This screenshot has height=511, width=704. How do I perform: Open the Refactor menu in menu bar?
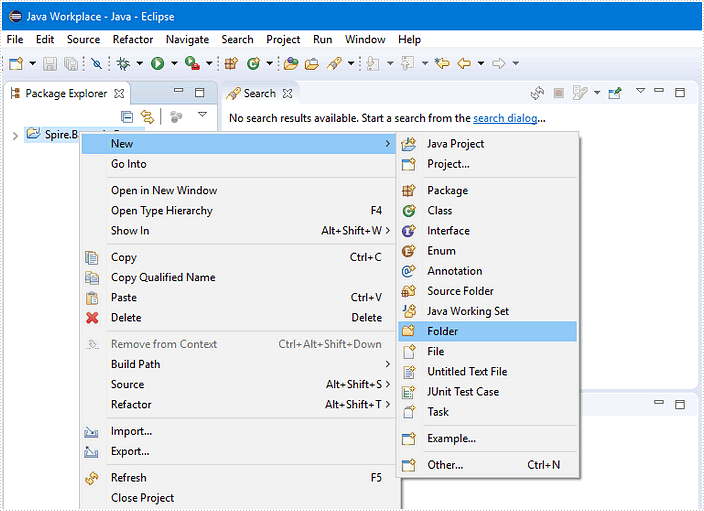[x=132, y=40]
